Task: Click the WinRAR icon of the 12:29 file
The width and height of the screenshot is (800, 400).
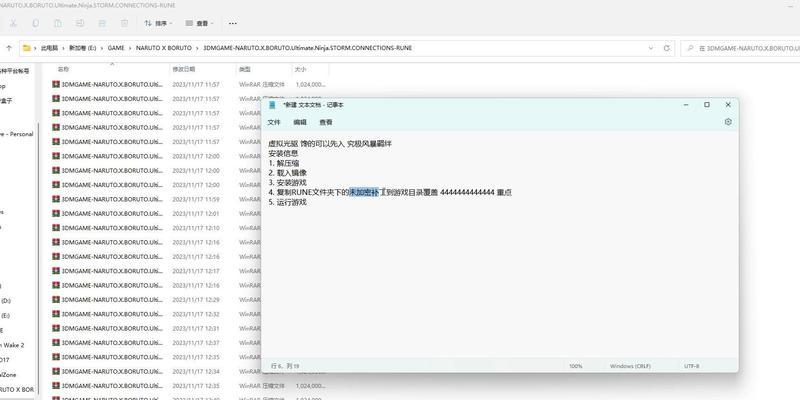Action: (x=56, y=299)
